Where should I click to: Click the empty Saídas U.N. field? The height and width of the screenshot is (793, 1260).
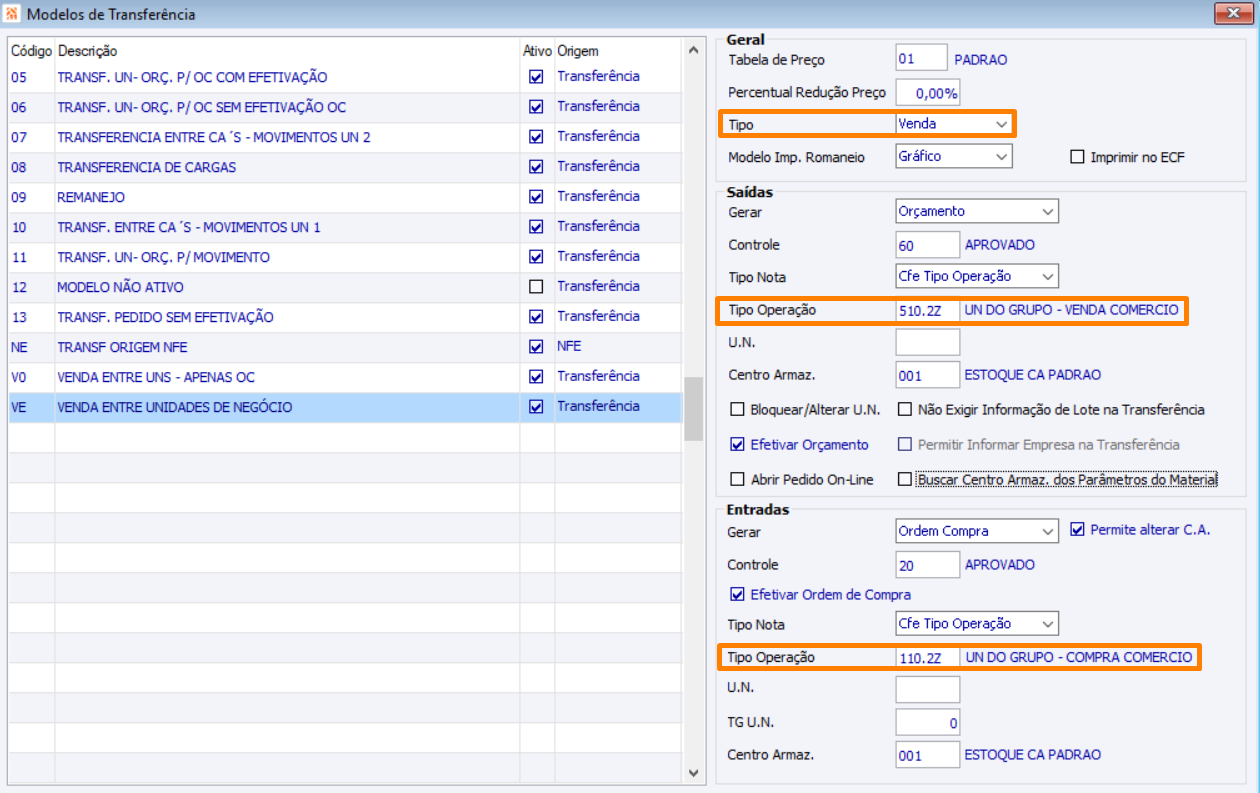[x=928, y=343]
